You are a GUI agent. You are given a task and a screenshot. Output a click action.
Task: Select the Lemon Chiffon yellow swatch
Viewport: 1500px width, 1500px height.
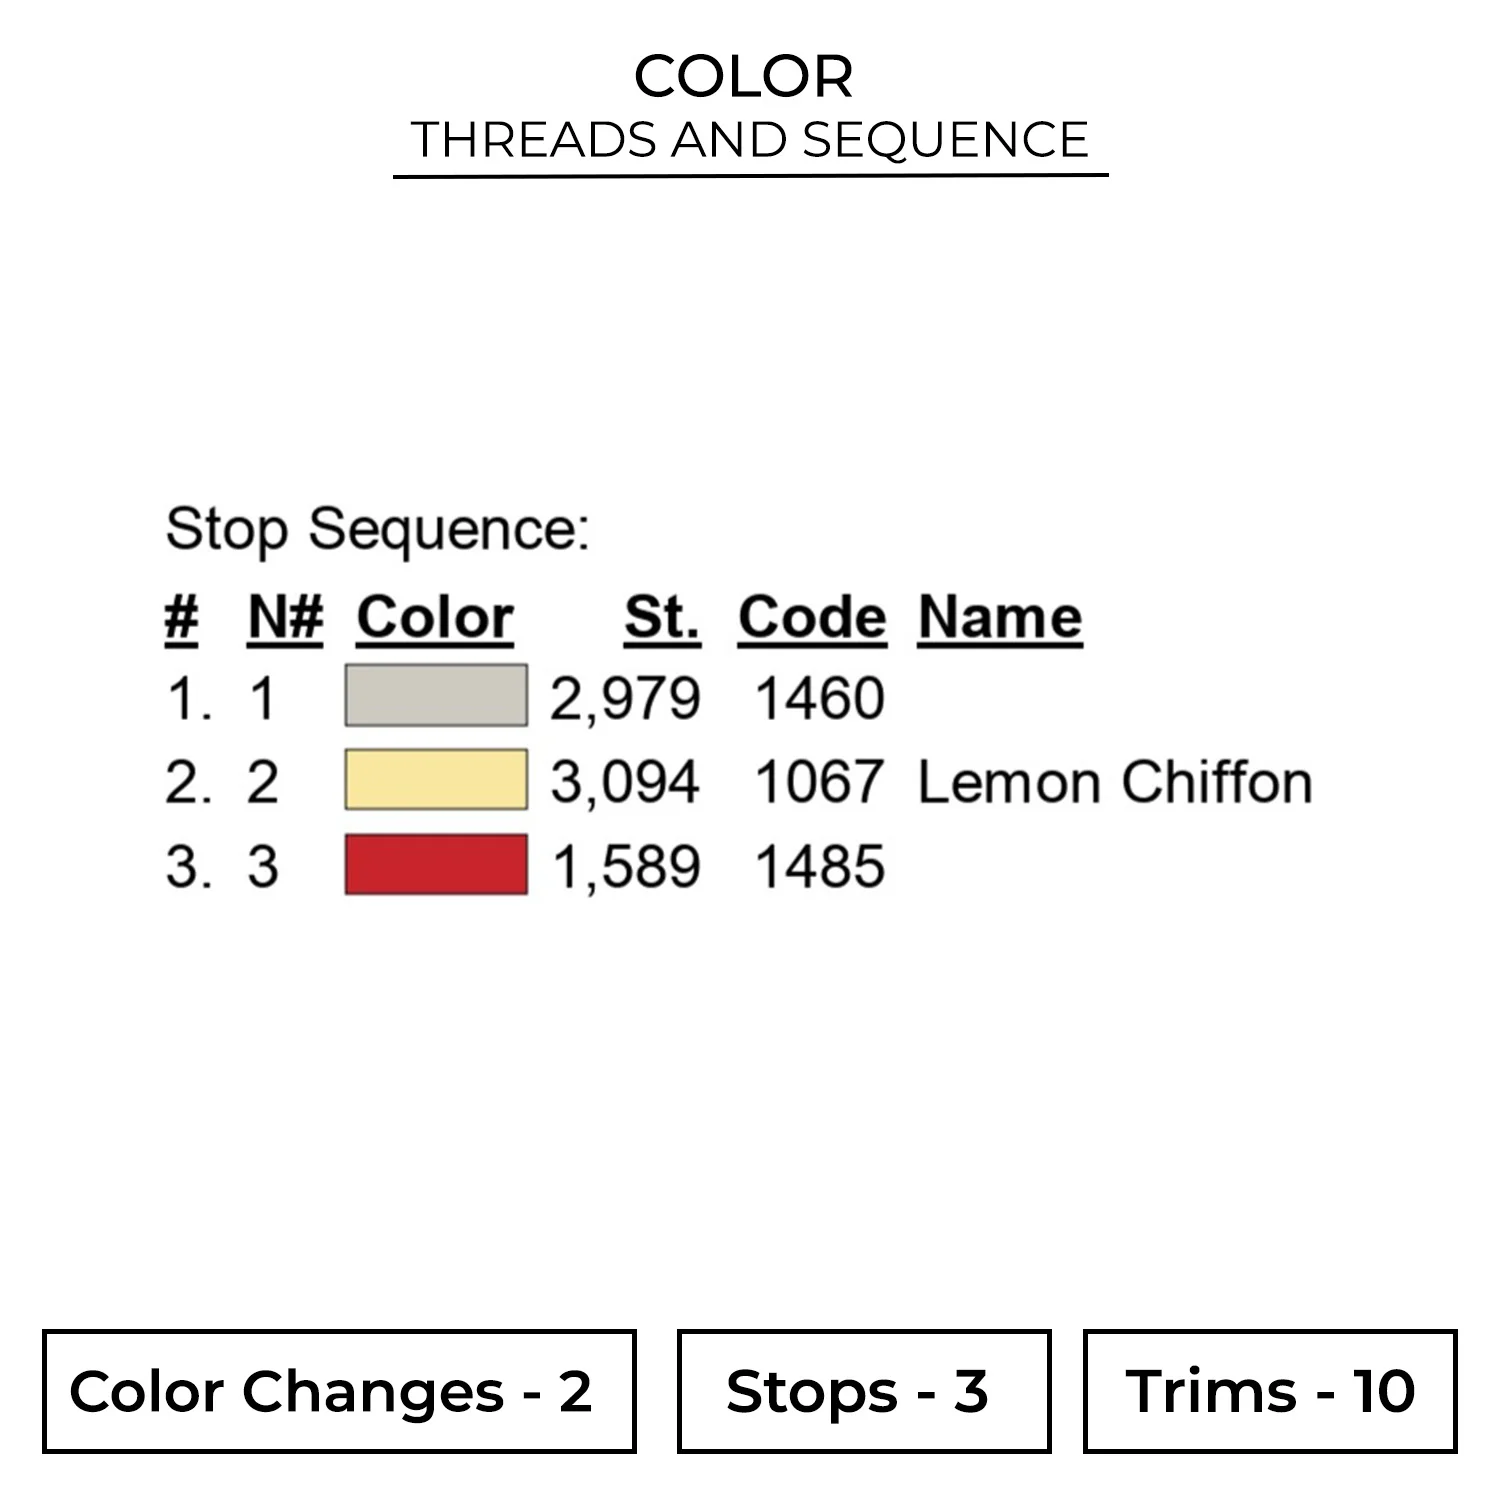(436, 779)
